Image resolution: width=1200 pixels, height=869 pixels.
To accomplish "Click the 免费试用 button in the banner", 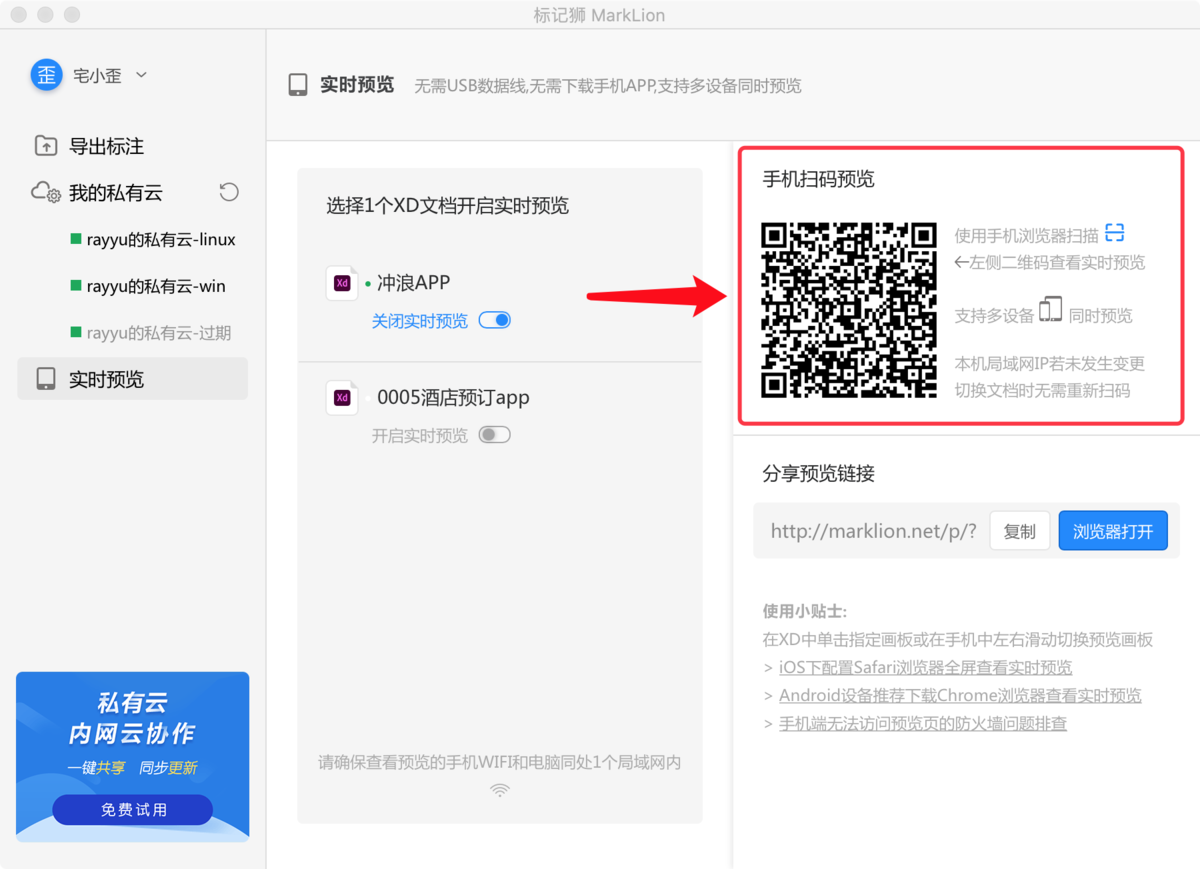I will coord(133,809).
